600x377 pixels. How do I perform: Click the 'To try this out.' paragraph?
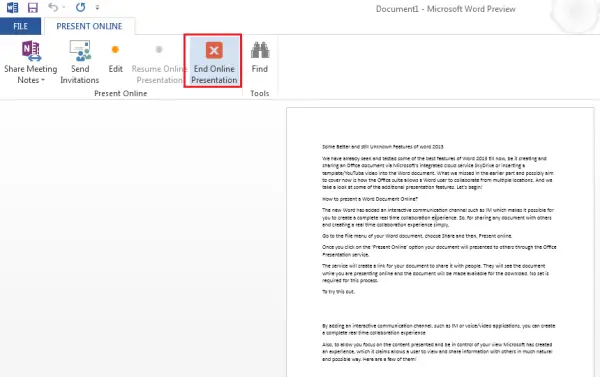coord(338,292)
